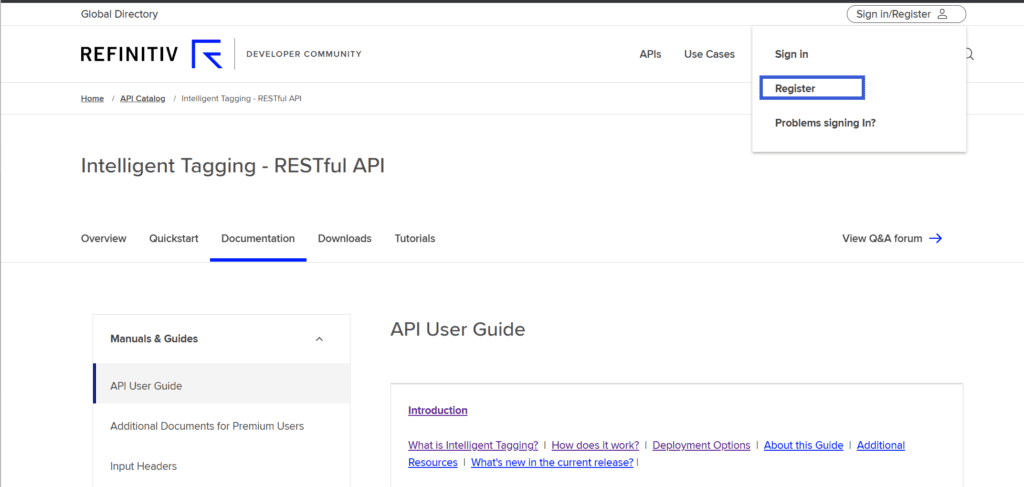The height and width of the screenshot is (487, 1024).
Task: Open the Downloads tab
Action: point(344,238)
